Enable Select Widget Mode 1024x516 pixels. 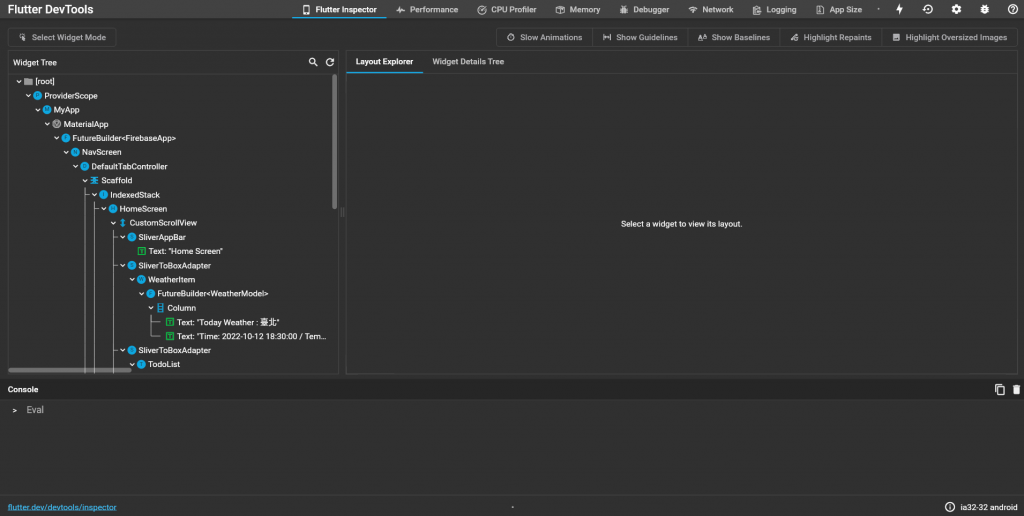point(62,37)
